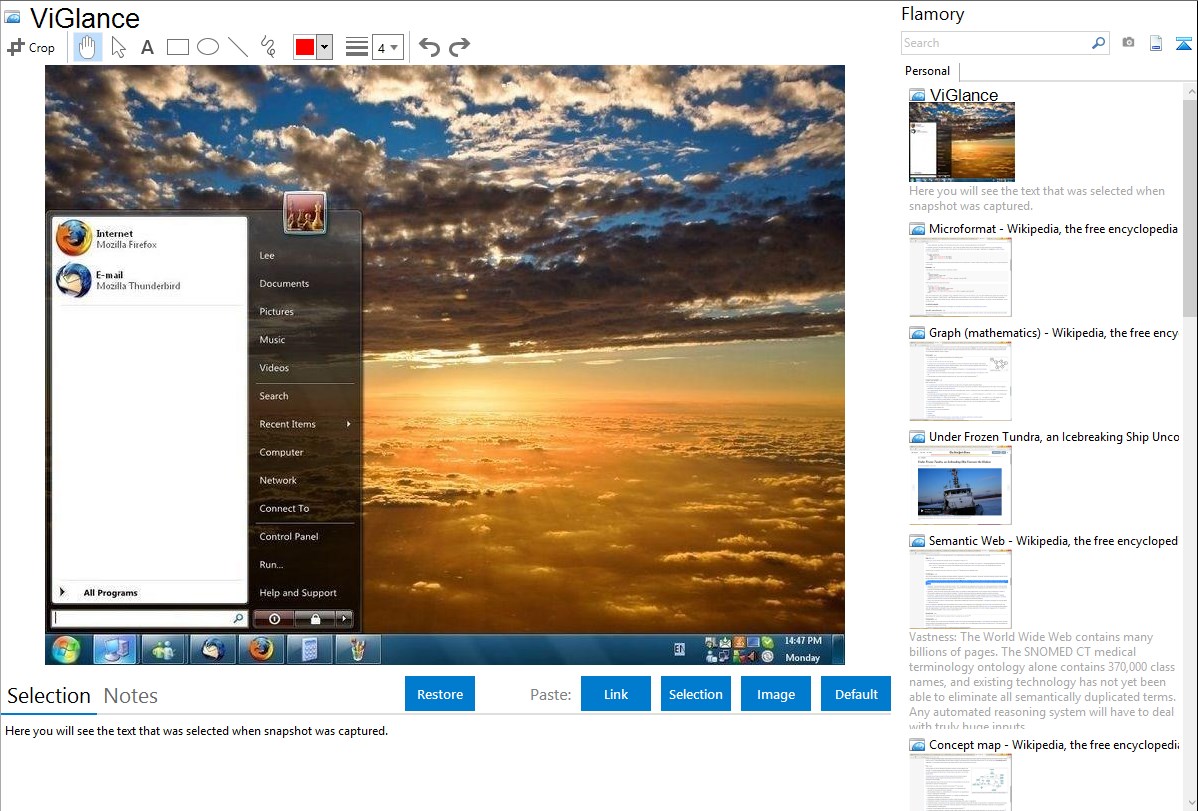Select the Crop tool
This screenshot has width=1198, height=811.
pos(31,47)
